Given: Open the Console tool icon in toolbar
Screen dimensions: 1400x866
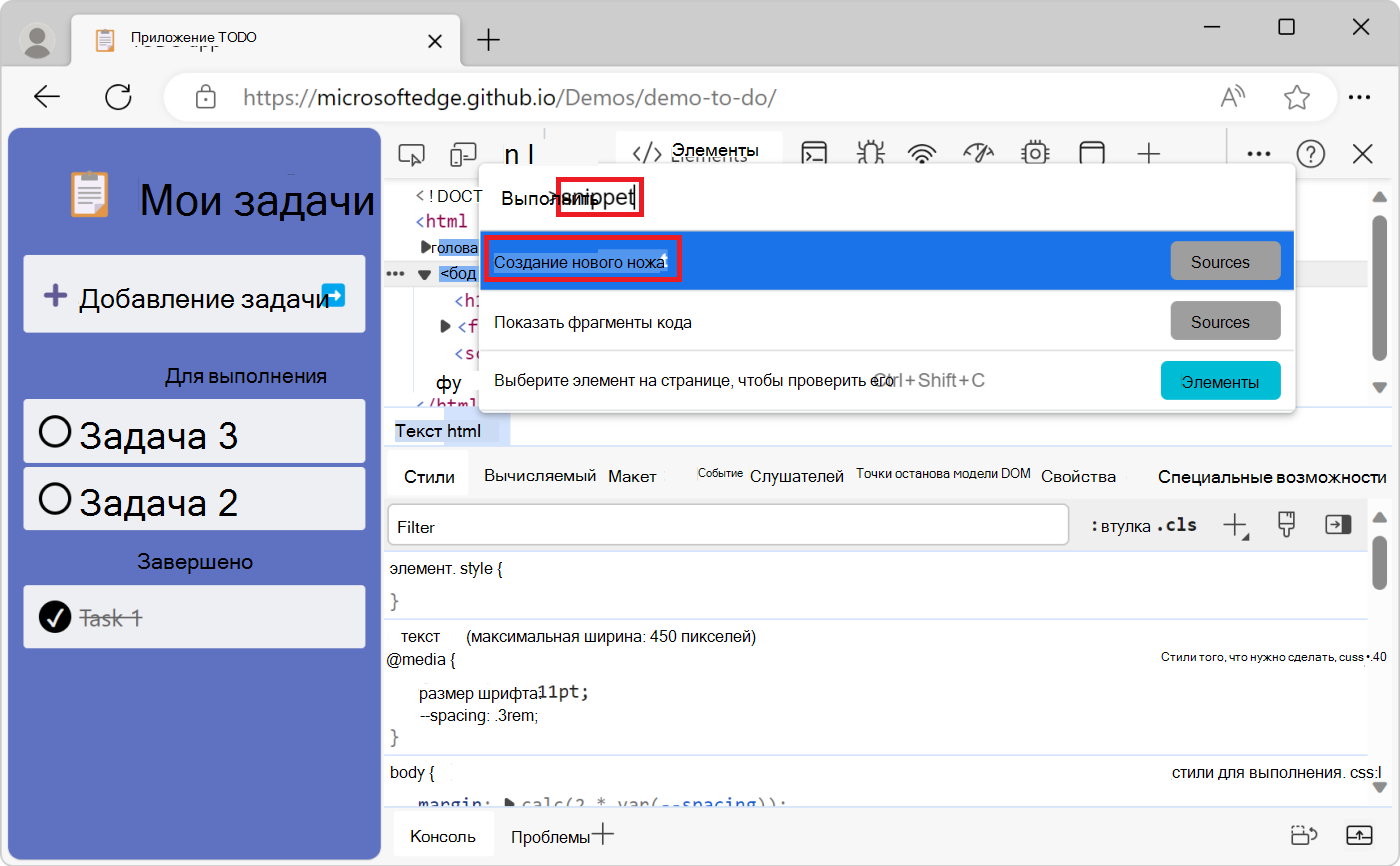Looking at the screenshot, I should pos(815,154).
